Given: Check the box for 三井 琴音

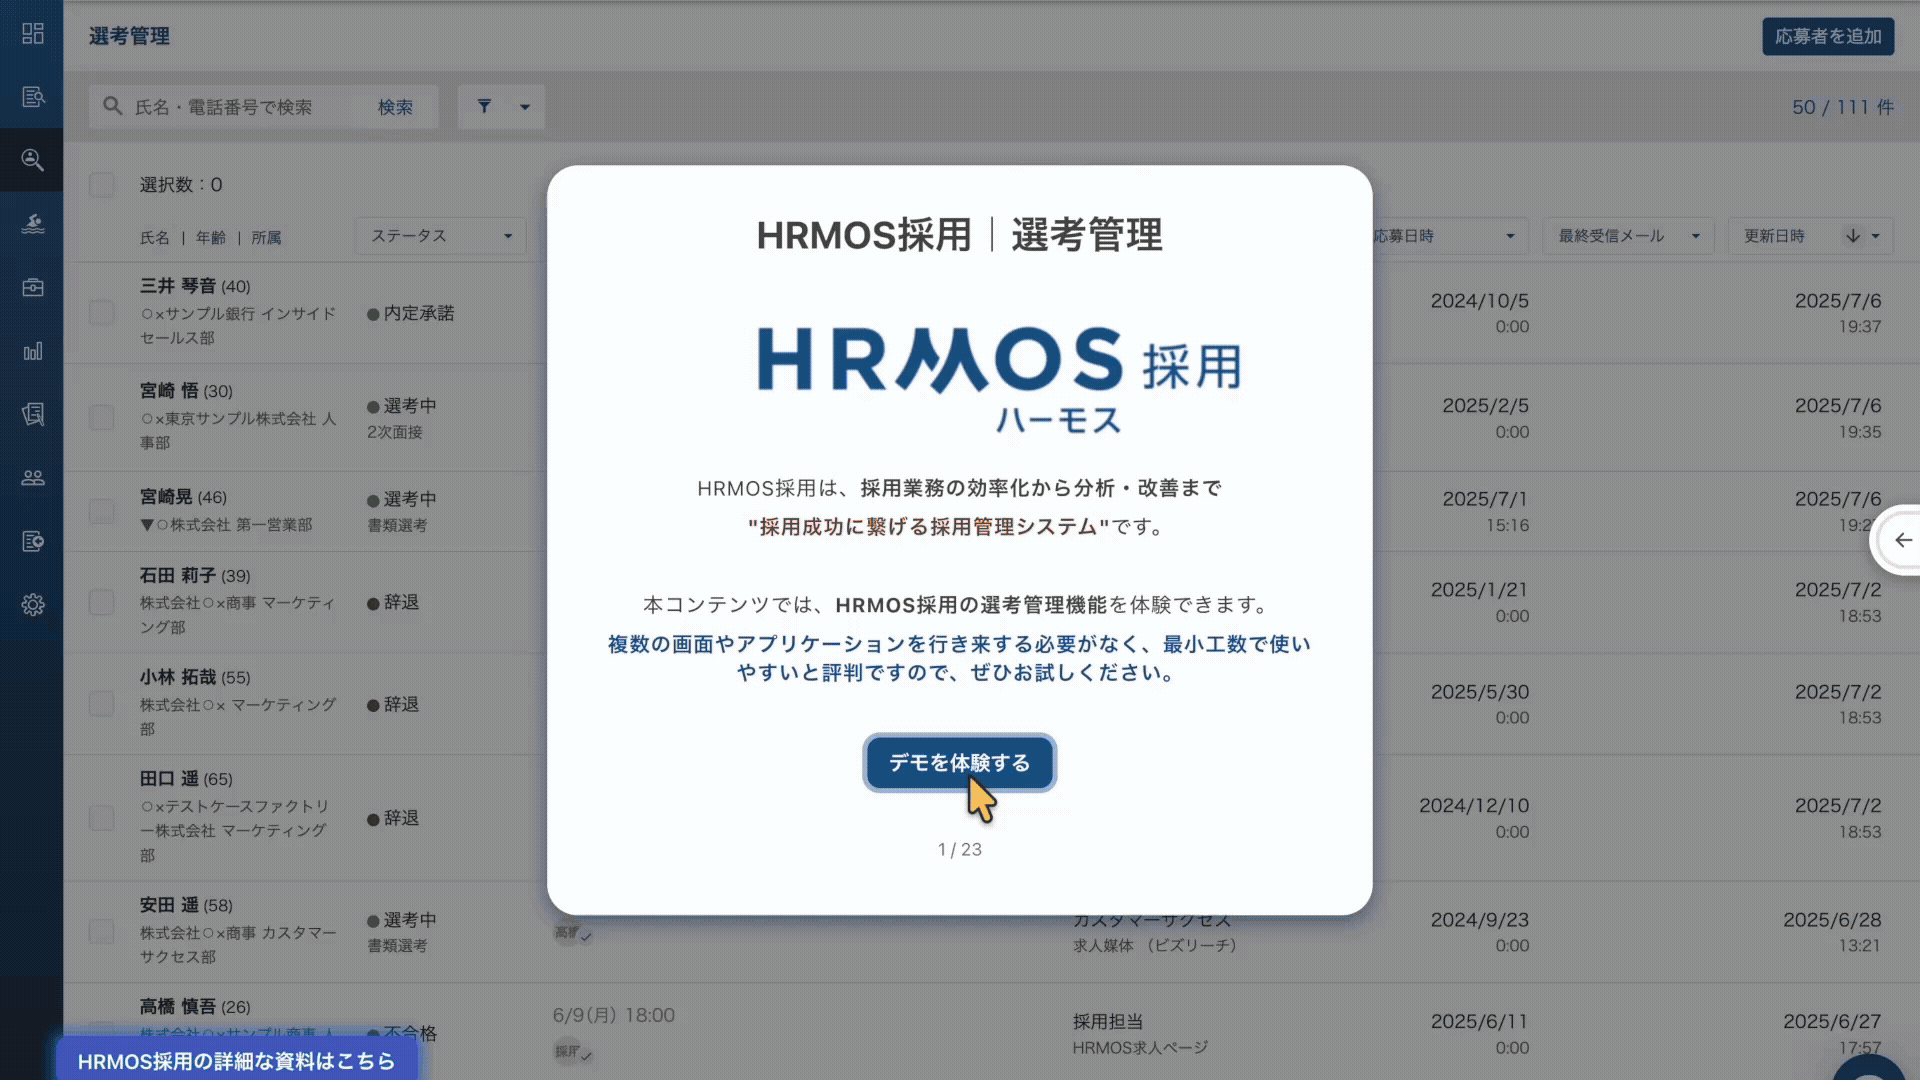Looking at the screenshot, I should point(102,312).
